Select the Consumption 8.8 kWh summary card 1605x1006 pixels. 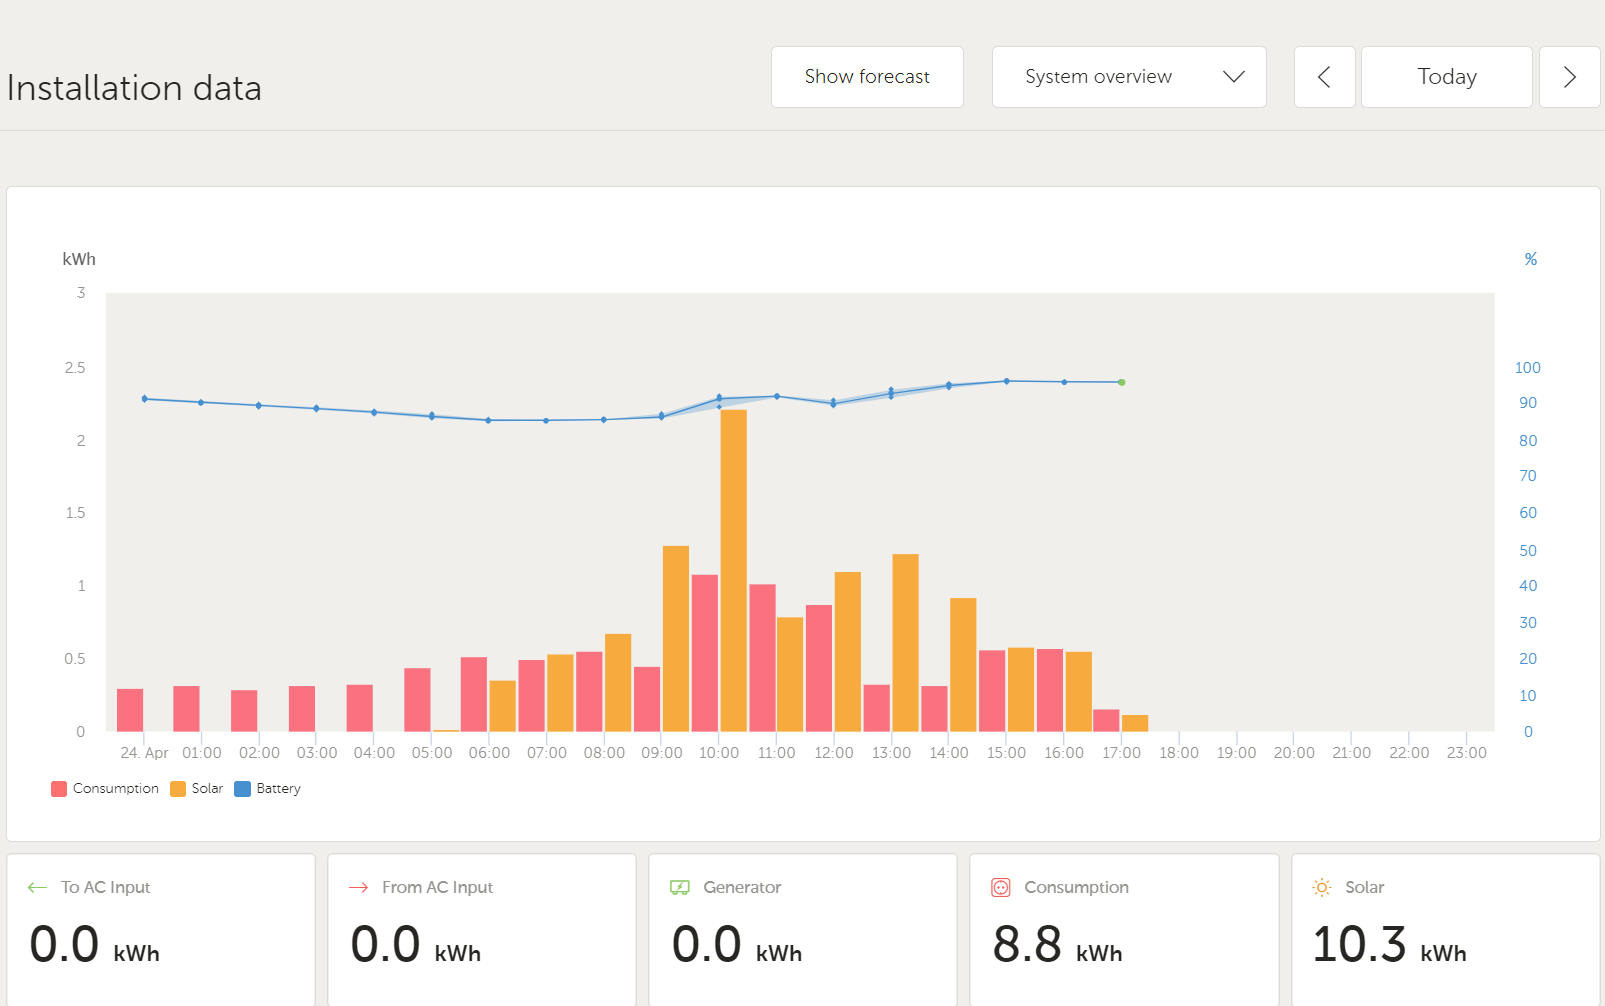(x=1124, y=929)
